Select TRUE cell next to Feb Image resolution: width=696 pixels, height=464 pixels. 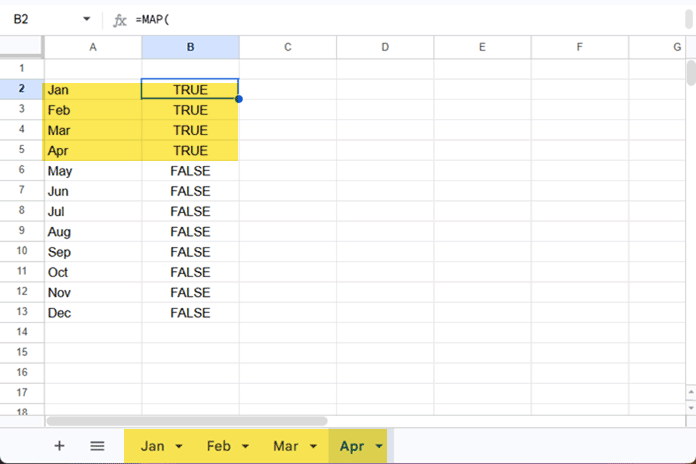click(190, 110)
